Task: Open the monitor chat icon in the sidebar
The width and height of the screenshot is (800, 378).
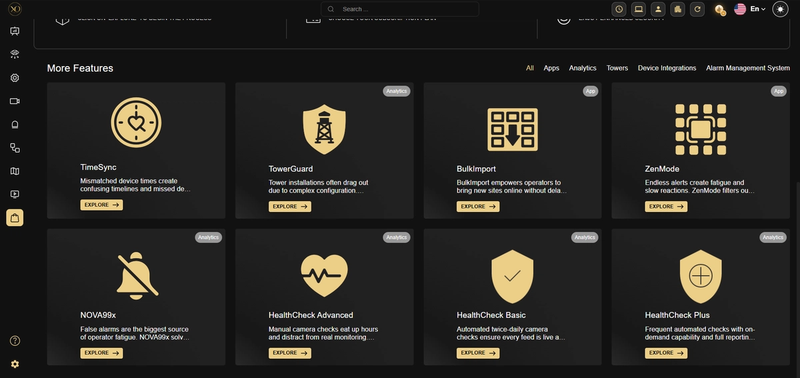Action: pos(15,31)
